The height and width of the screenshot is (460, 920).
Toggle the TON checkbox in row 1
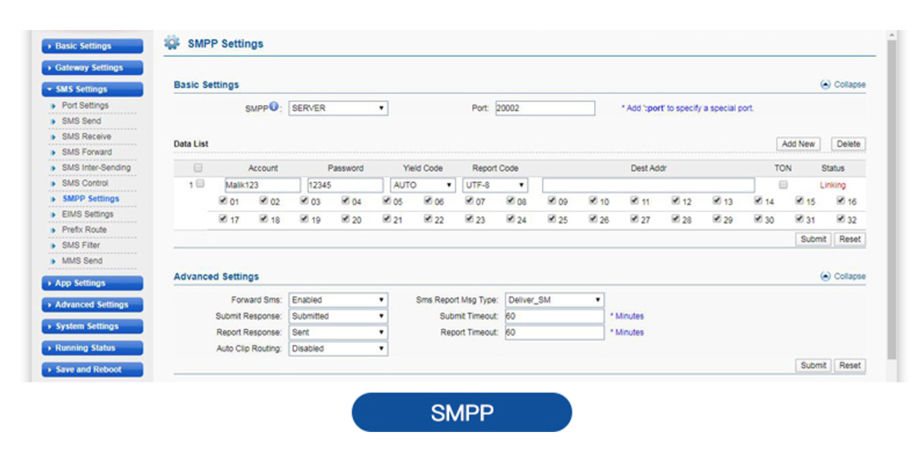tap(783, 185)
